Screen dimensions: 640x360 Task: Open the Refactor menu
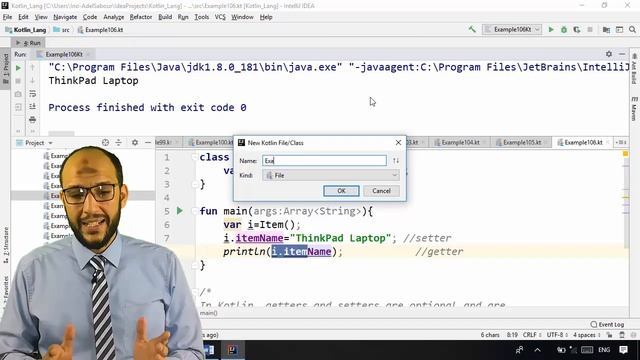[x=141, y=17]
